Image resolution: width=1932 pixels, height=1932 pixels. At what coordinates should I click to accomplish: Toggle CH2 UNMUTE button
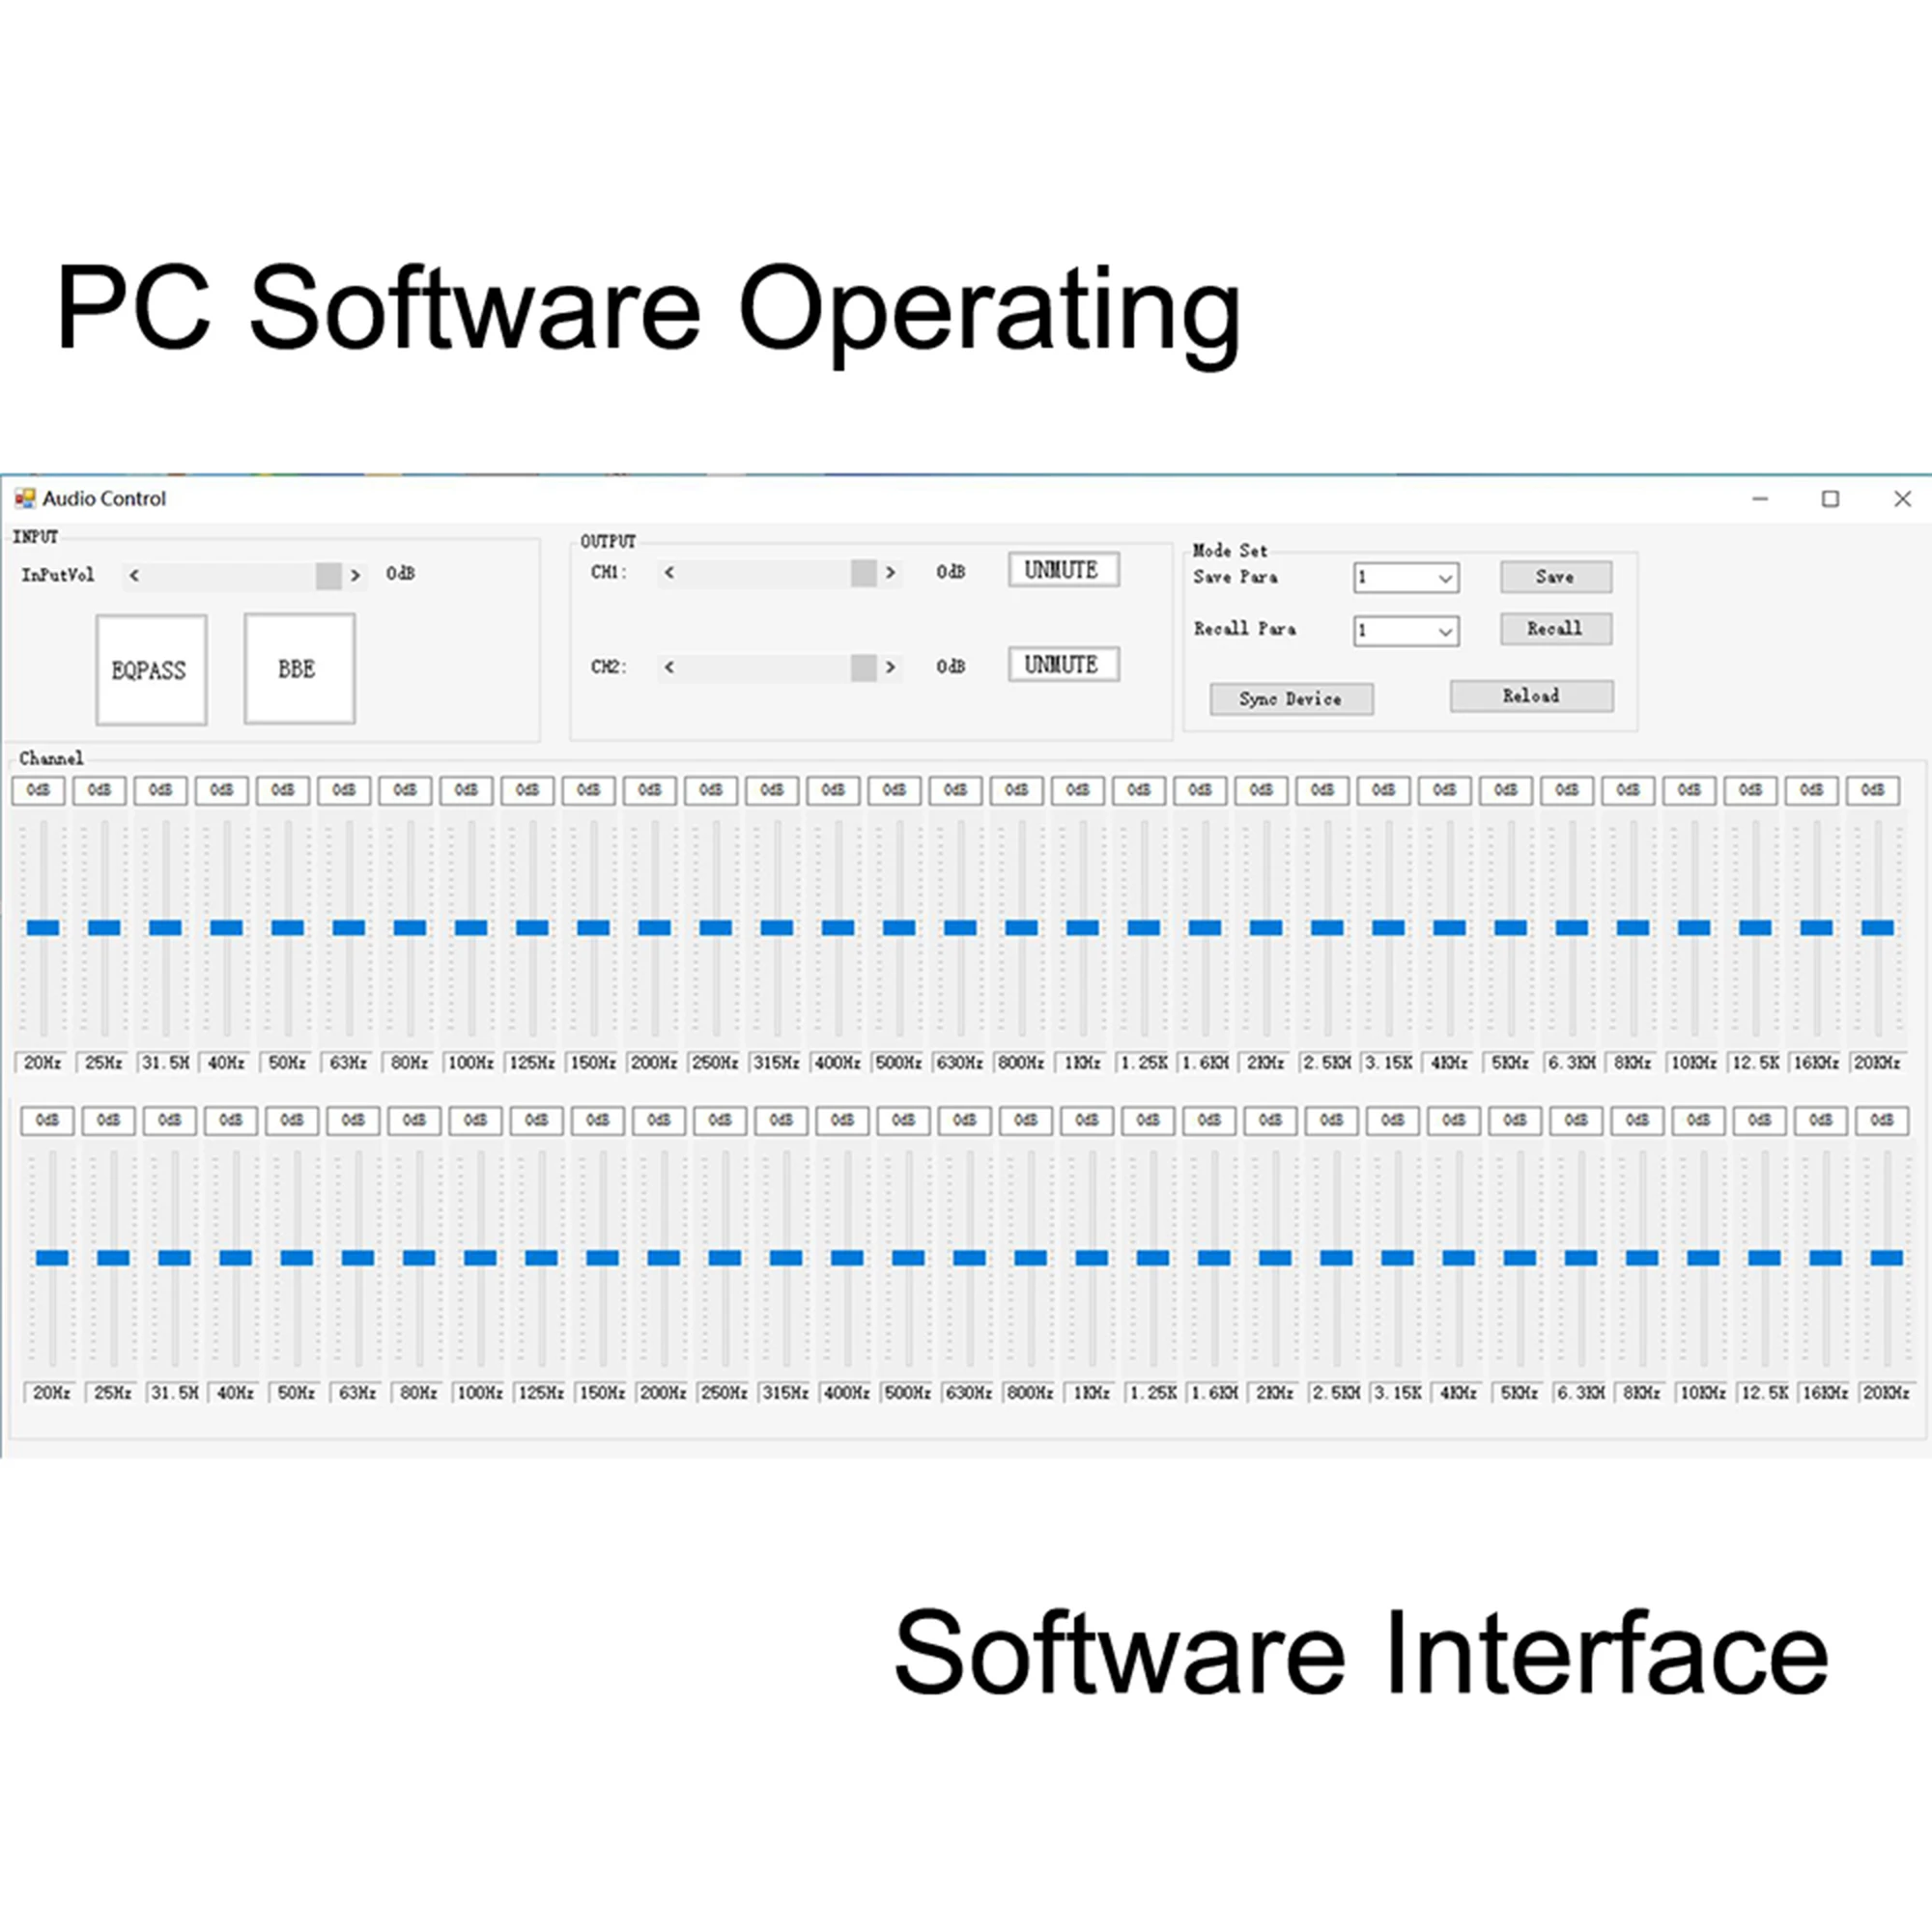[1062, 664]
